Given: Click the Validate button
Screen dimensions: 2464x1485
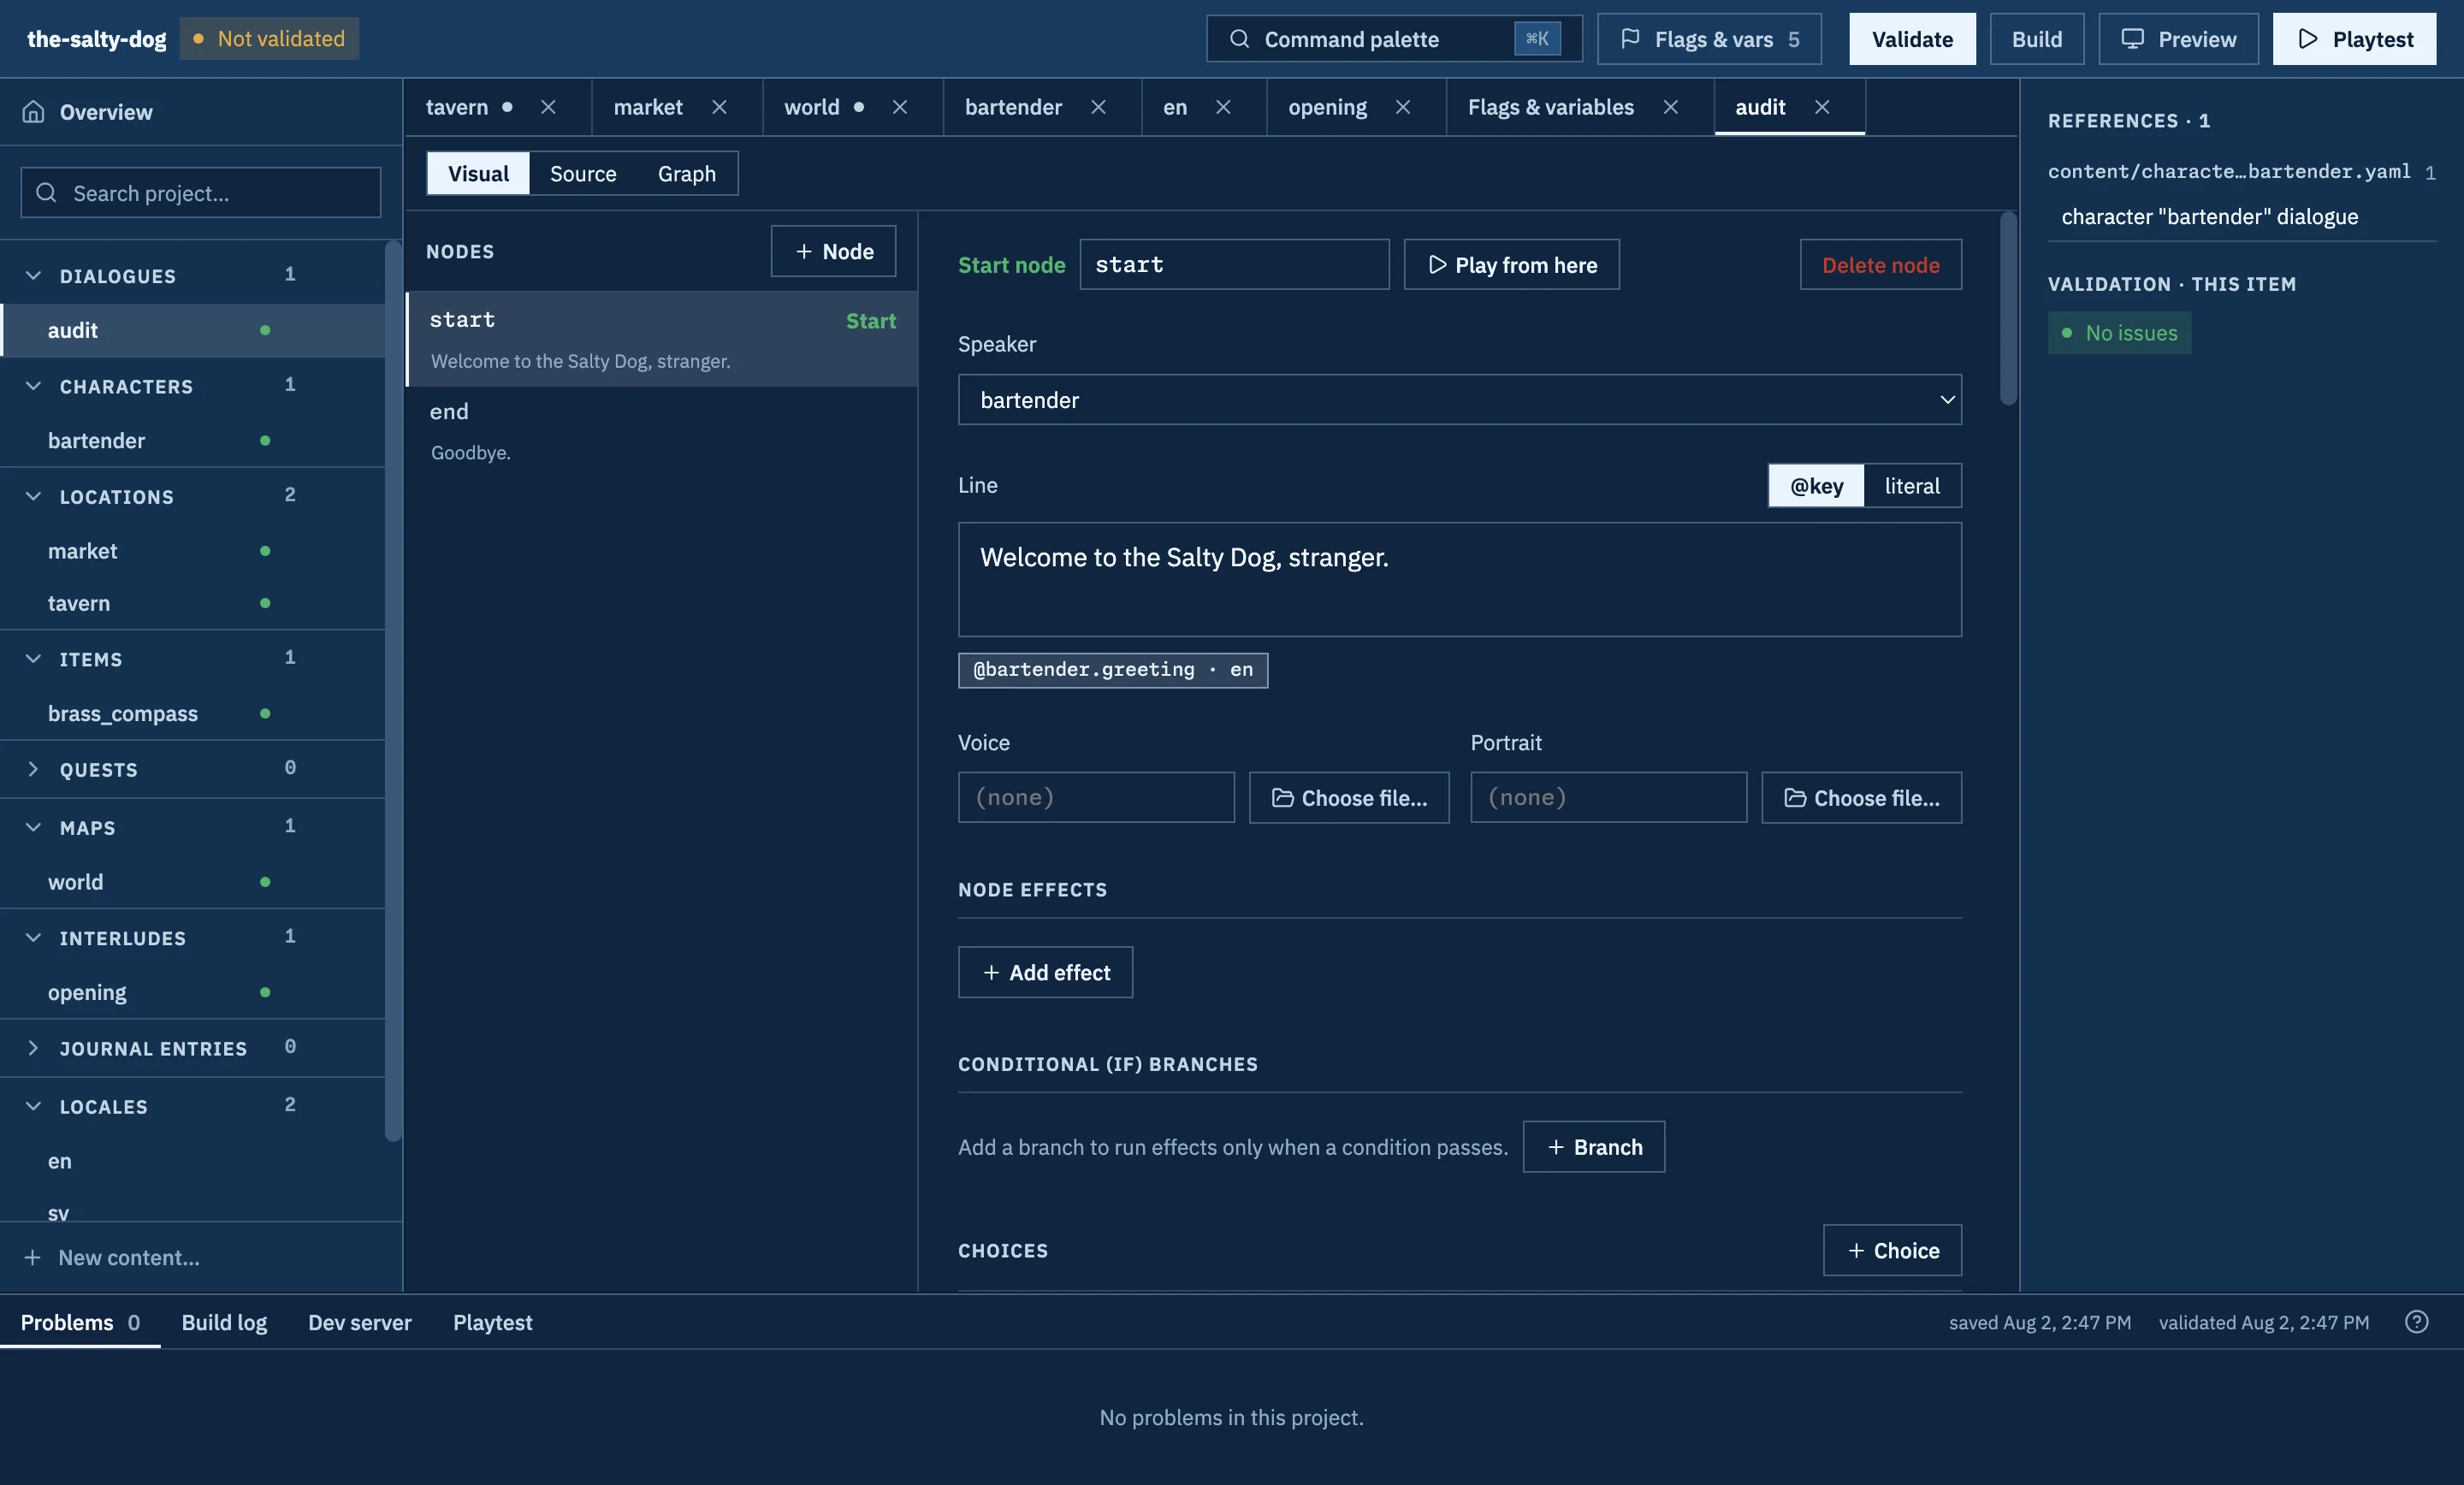Looking at the screenshot, I should [1912, 39].
